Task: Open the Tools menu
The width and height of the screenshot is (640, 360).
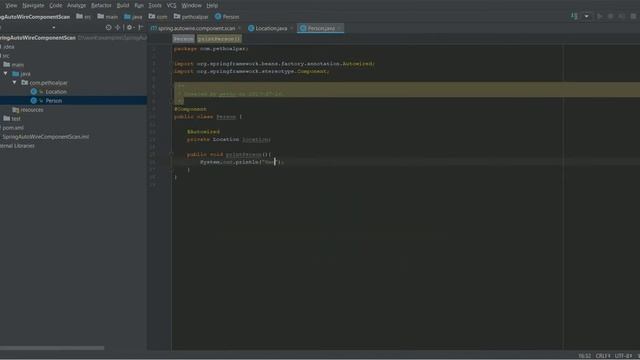Action: tap(155, 5)
